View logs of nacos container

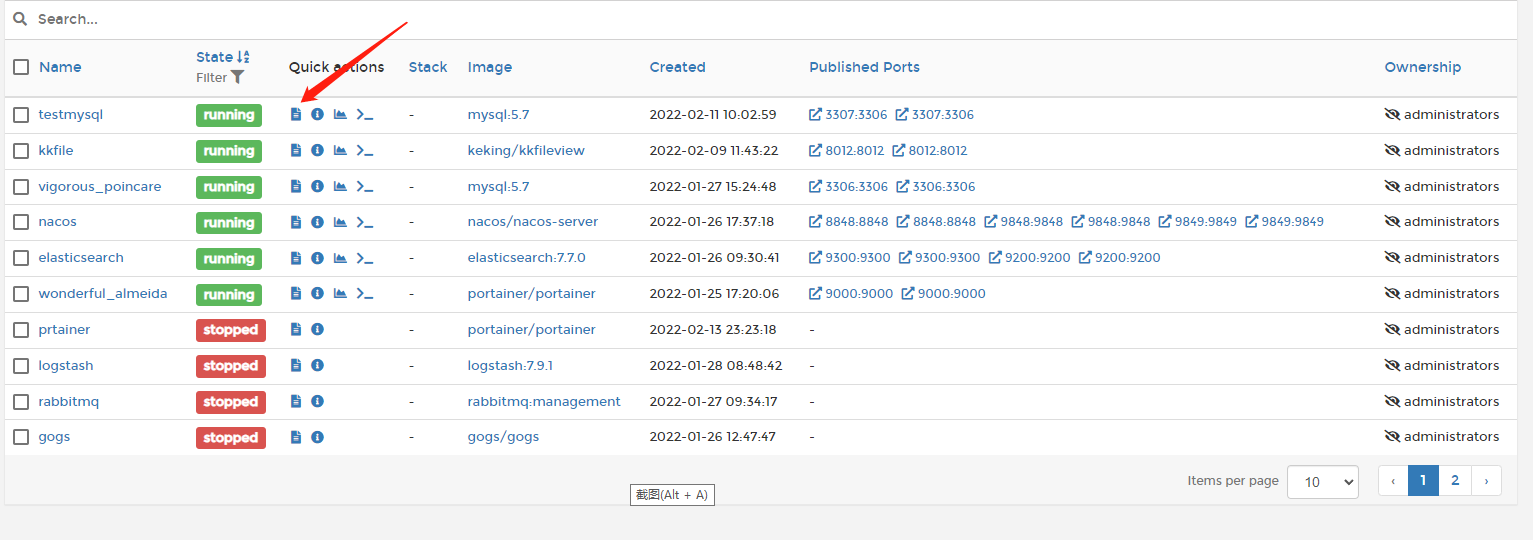point(296,222)
